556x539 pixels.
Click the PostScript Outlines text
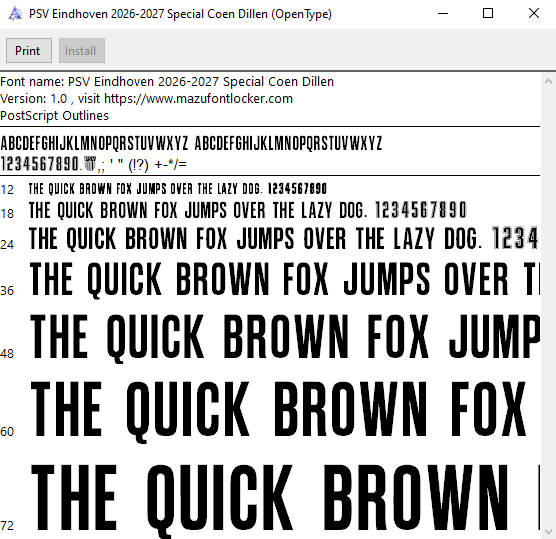(54, 116)
